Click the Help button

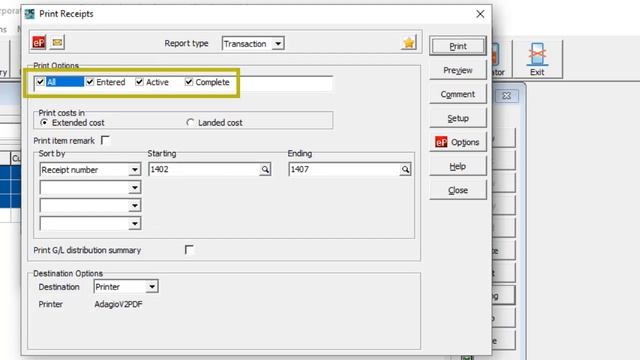[458, 166]
